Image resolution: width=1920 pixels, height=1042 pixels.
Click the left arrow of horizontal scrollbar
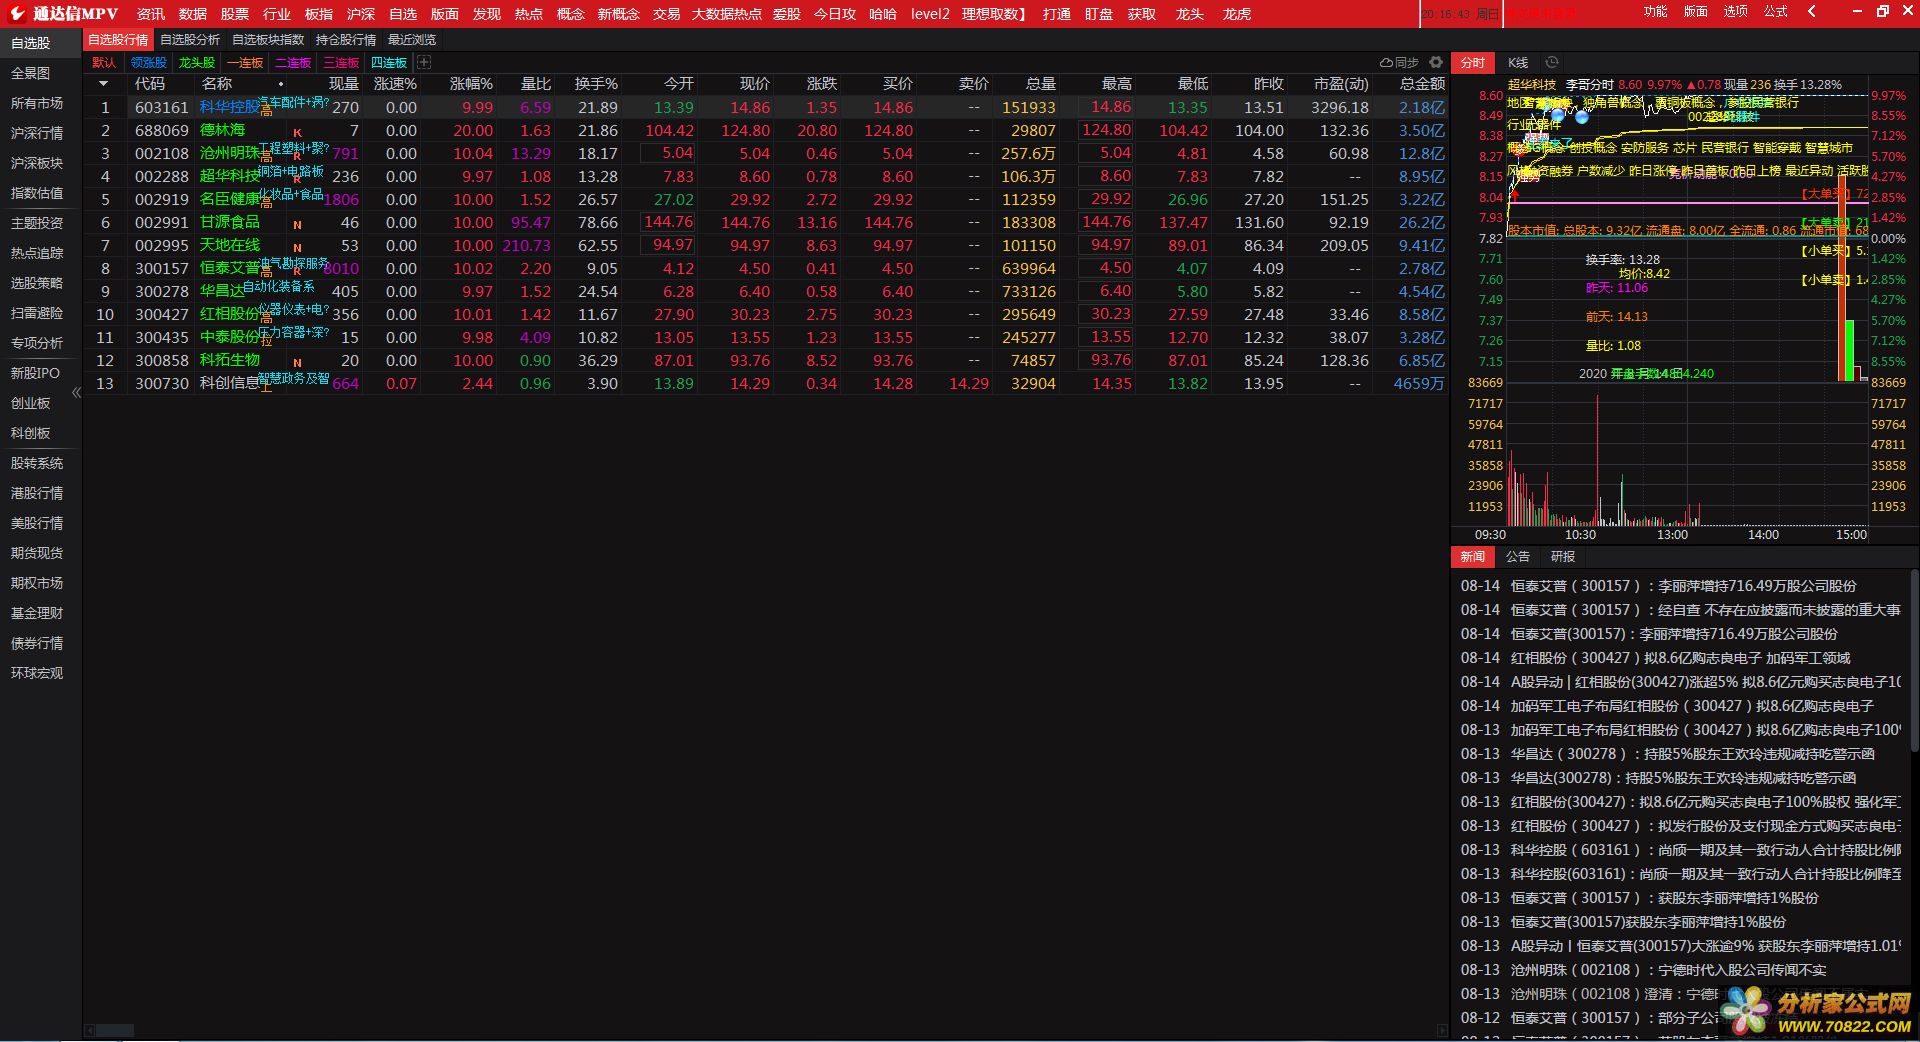89,1030
